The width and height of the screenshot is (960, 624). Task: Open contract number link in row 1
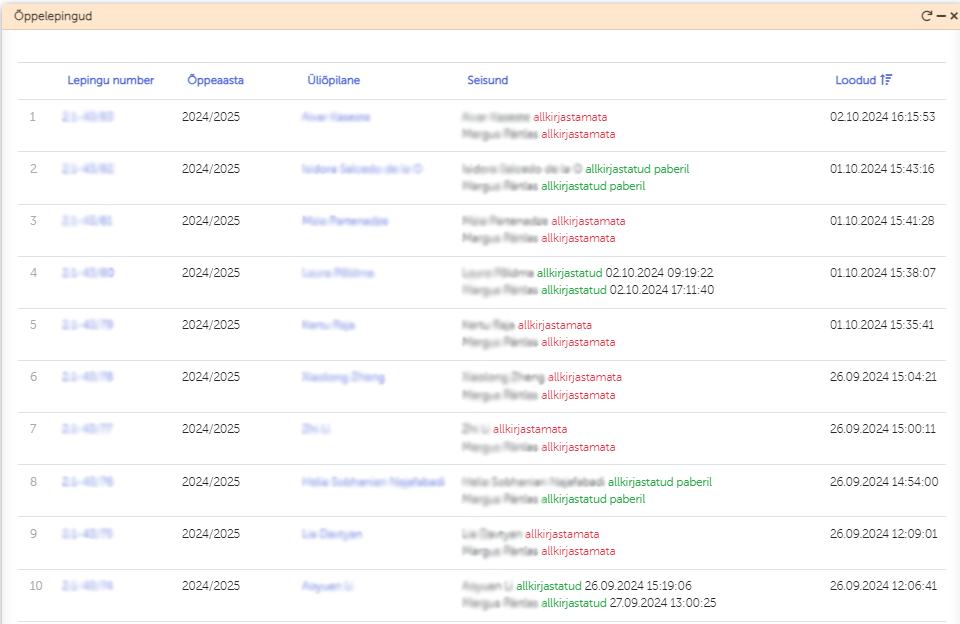click(x=88, y=117)
